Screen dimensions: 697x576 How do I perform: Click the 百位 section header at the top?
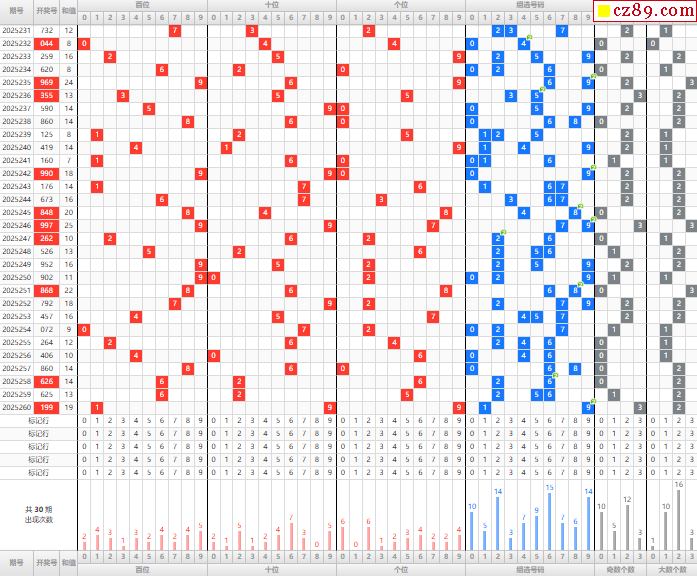(142, 5)
